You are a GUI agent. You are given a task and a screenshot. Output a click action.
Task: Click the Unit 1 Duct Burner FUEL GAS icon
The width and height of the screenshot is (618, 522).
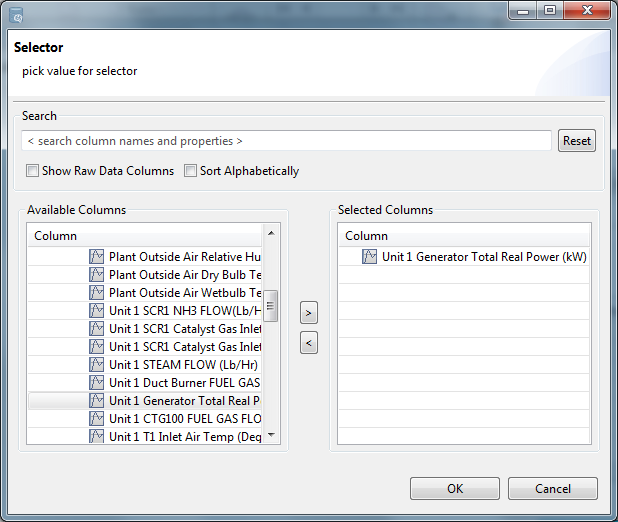tap(97, 382)
